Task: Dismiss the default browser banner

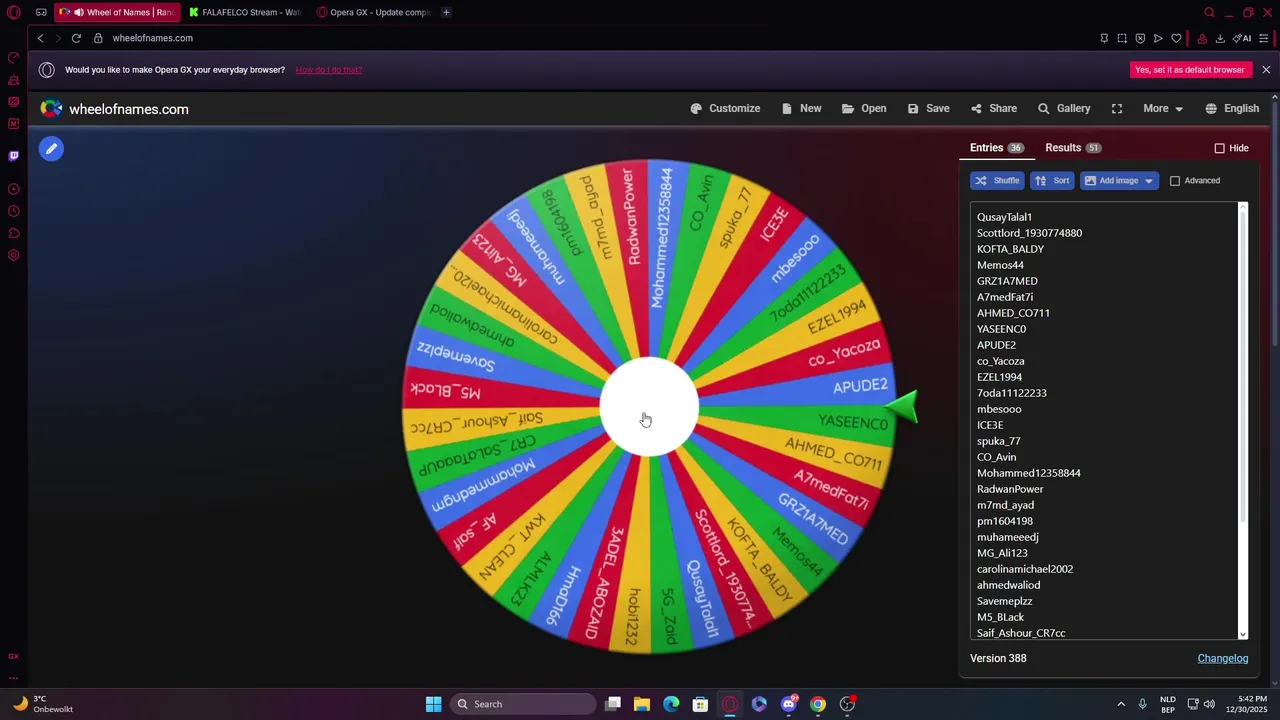Action: 1266,70
